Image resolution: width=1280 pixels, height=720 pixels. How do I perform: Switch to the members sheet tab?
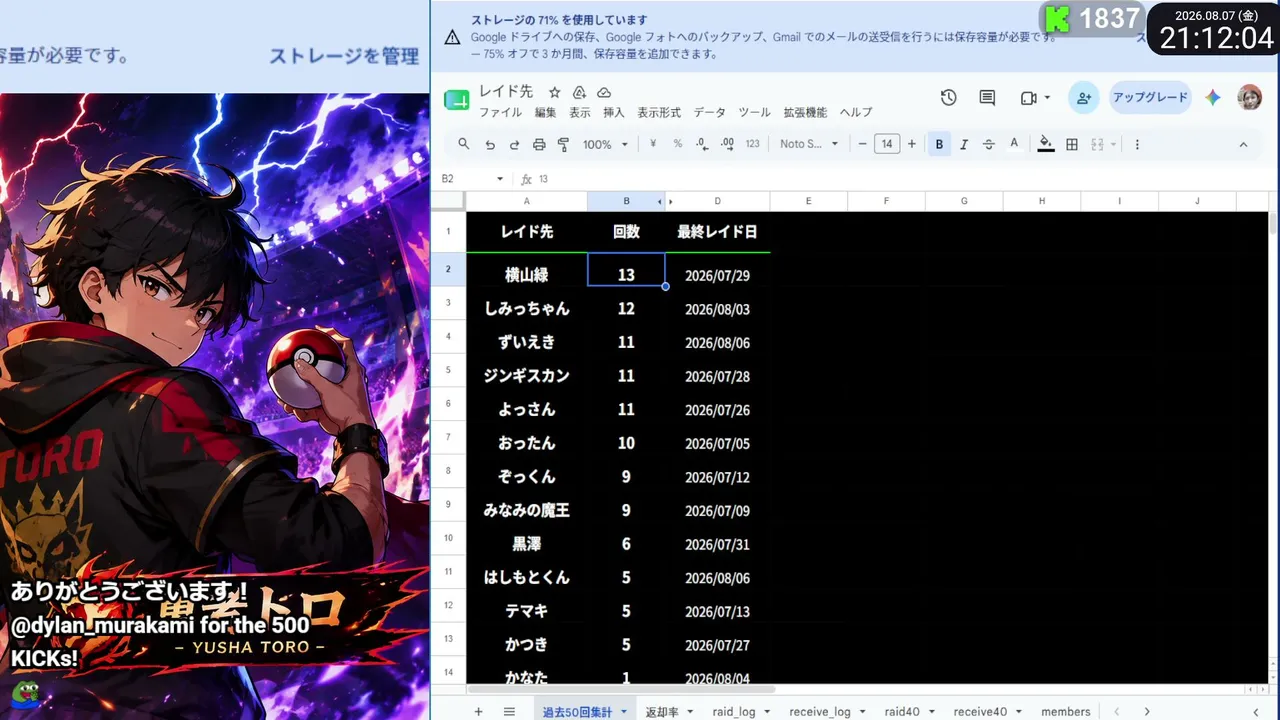click(x=1066, y=711)
